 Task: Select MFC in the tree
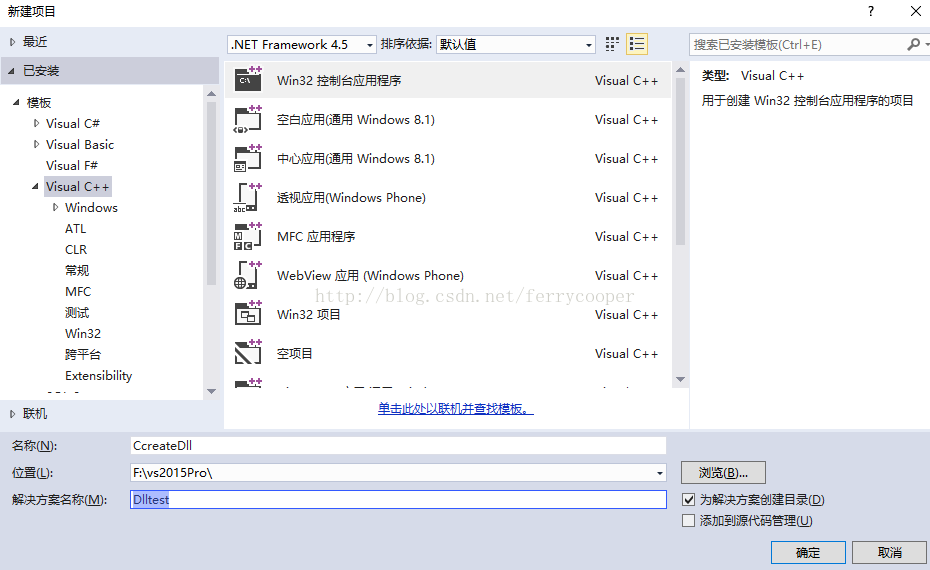click(x=78, y=292)
